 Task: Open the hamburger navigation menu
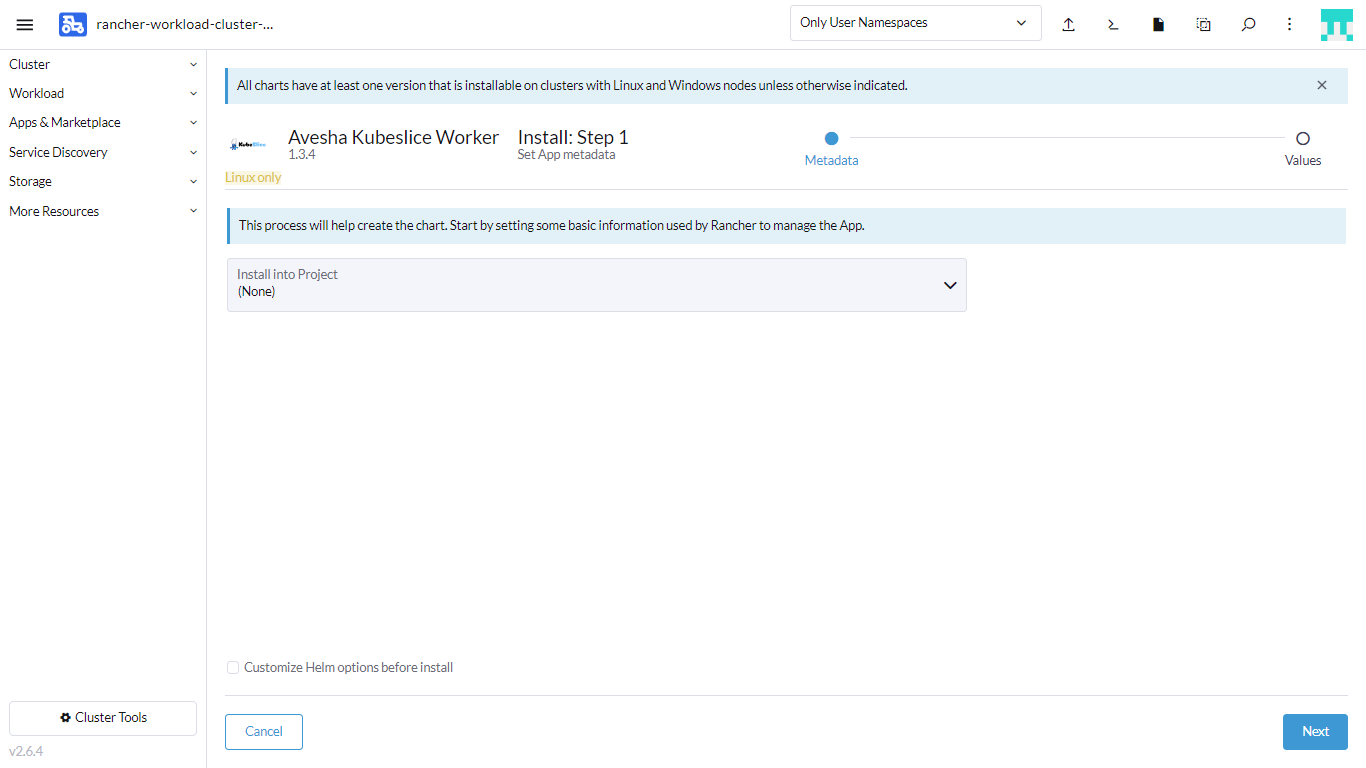click(25, 25)
